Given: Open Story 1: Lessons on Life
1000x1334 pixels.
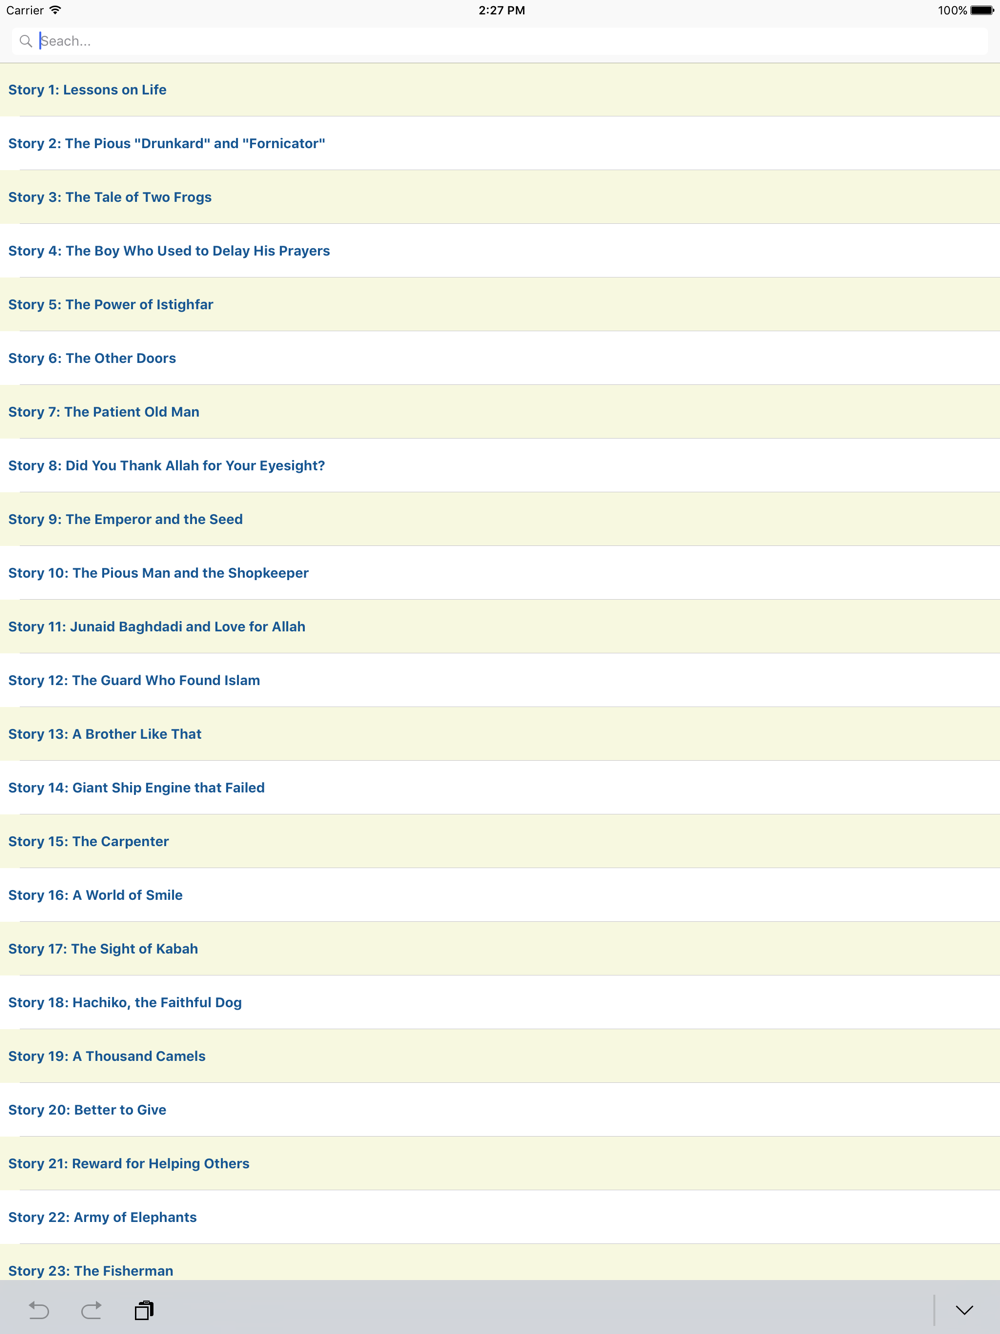Looking at the screenshot, I should click(x=500, y=90).
